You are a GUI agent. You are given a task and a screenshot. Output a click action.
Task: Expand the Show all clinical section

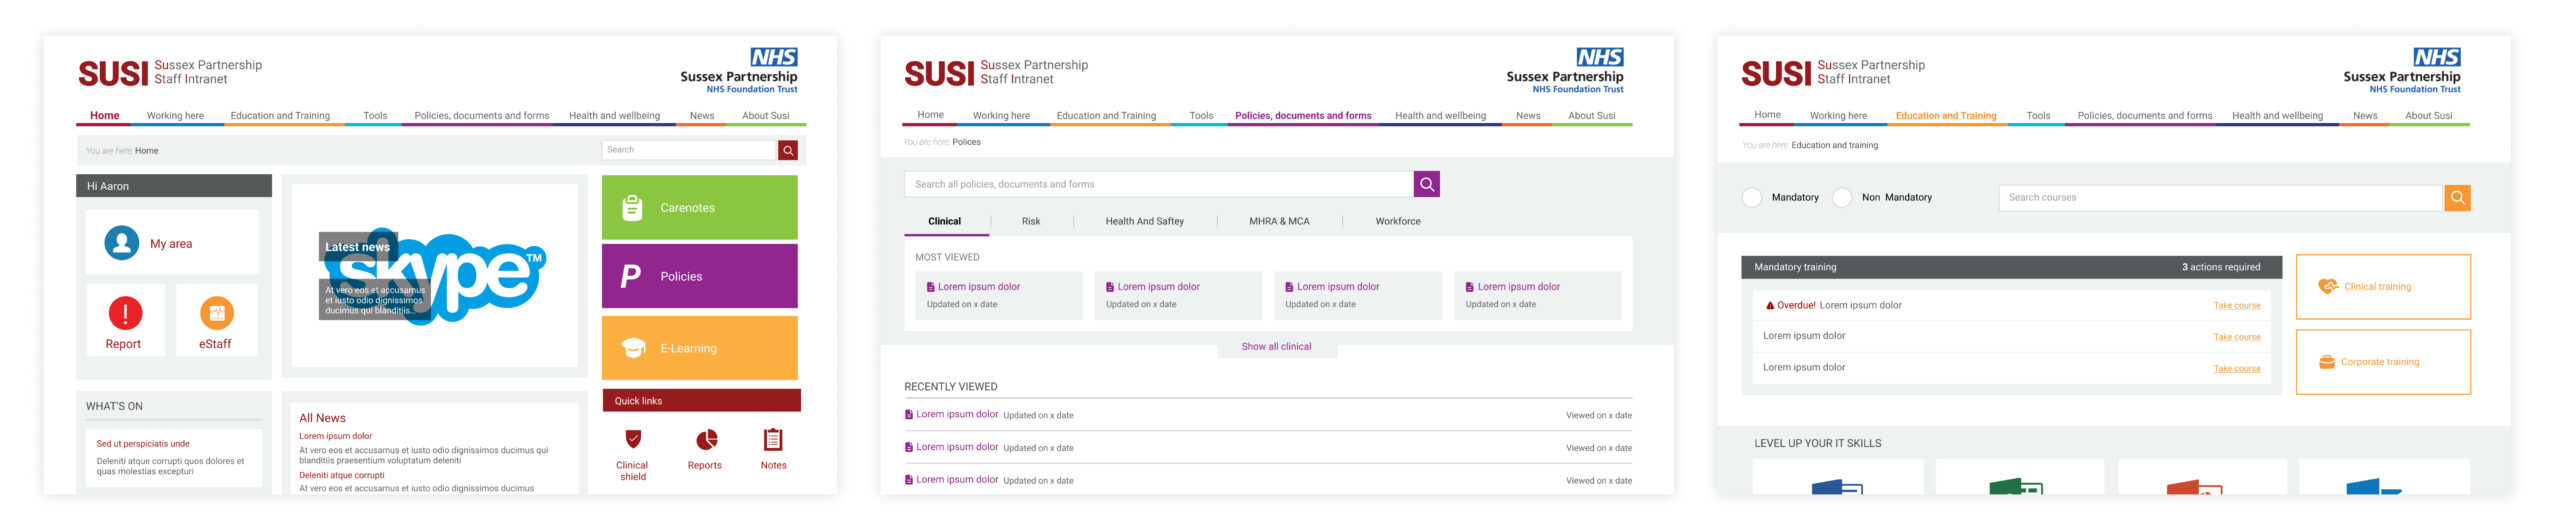click(1276, 347)
